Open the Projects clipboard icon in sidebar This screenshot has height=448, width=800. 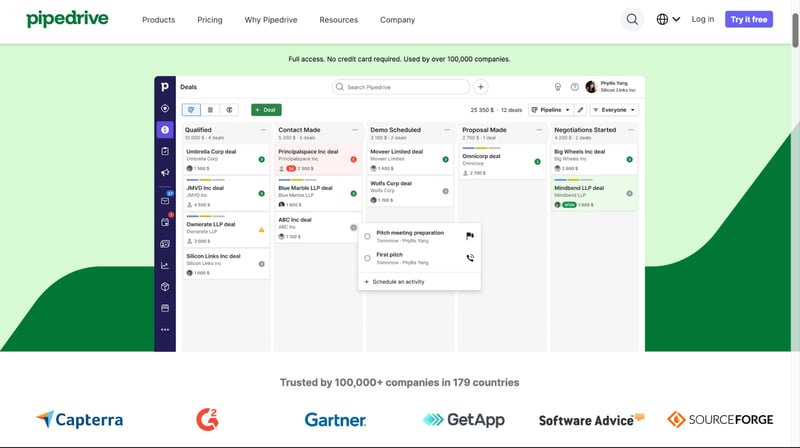click(x=165, y=151)
